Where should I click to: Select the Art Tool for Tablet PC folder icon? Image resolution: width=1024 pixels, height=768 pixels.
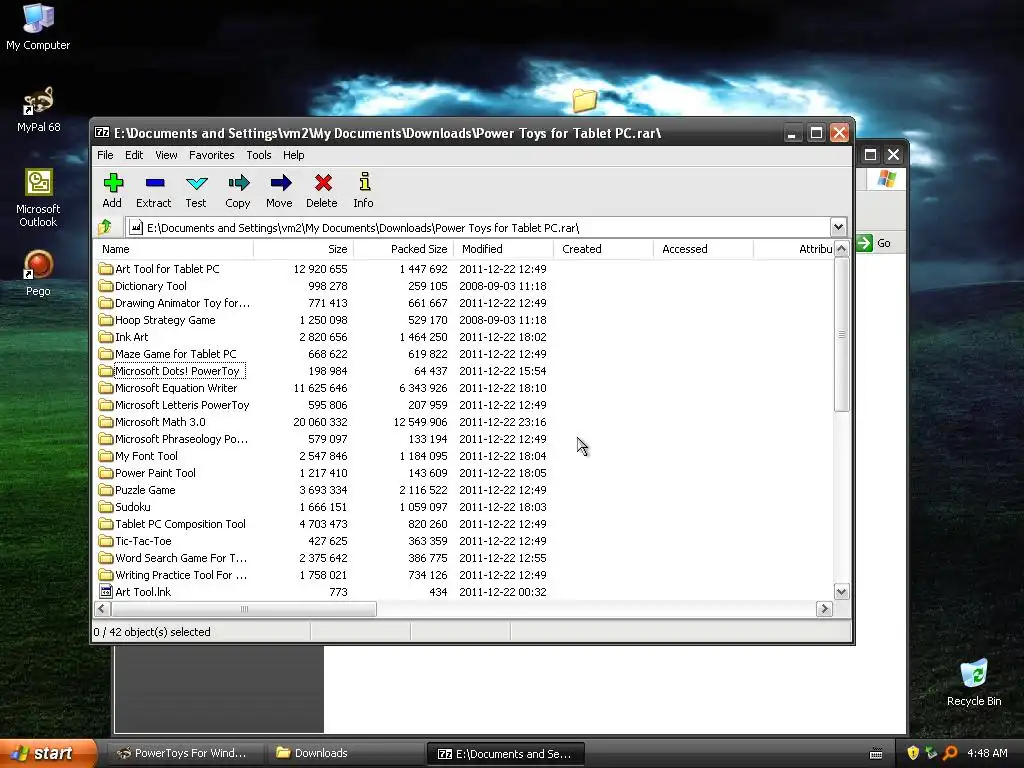point(105,268)
